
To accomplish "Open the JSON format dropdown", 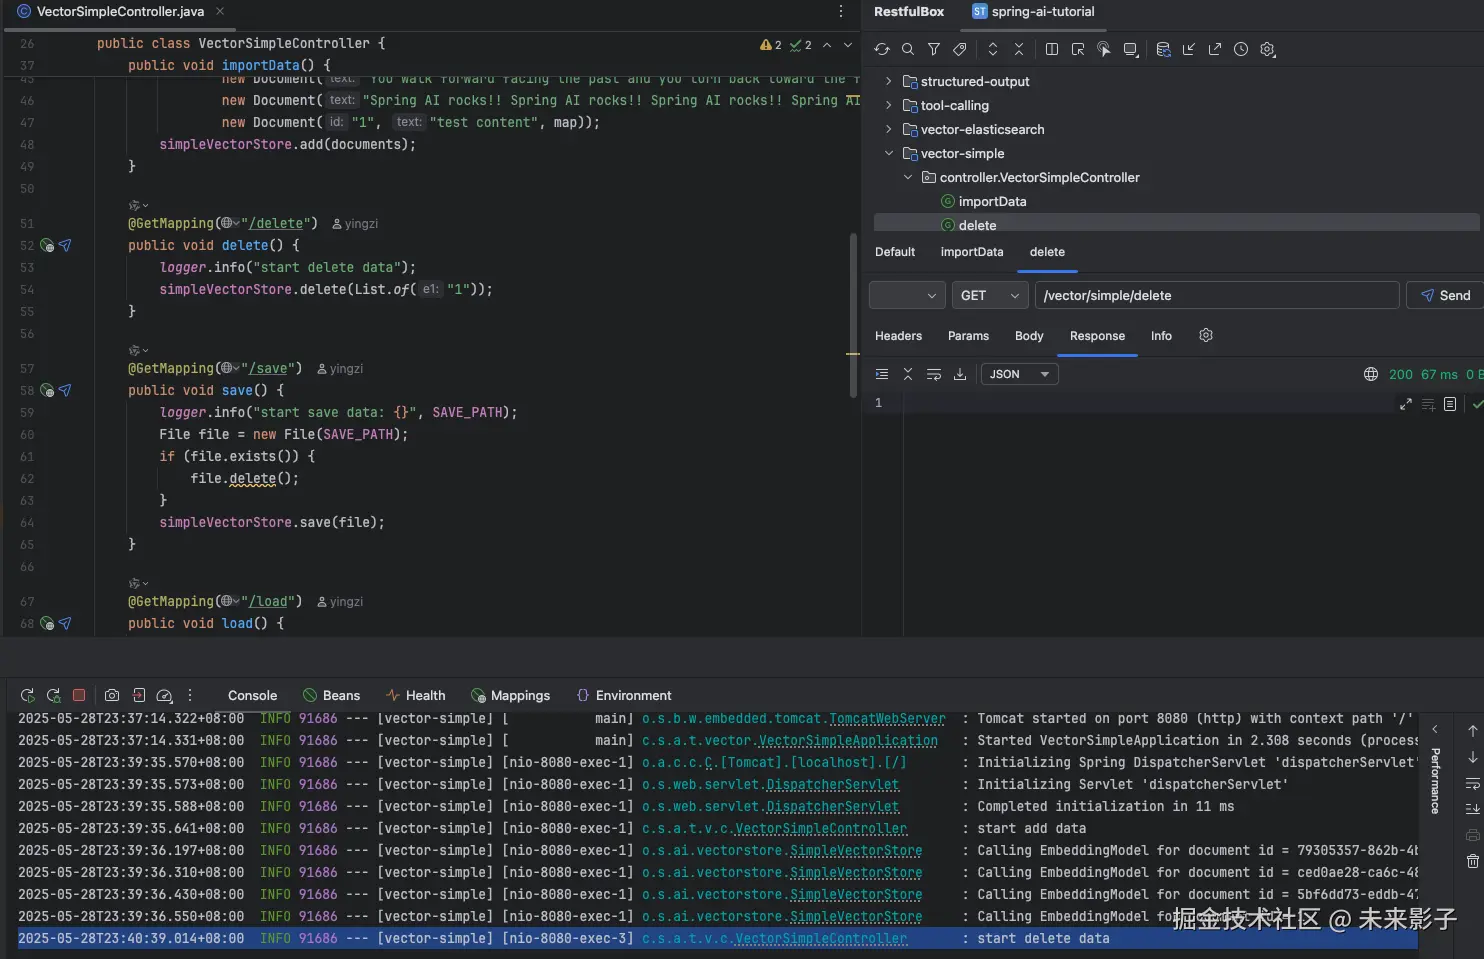I will 1019,374.
